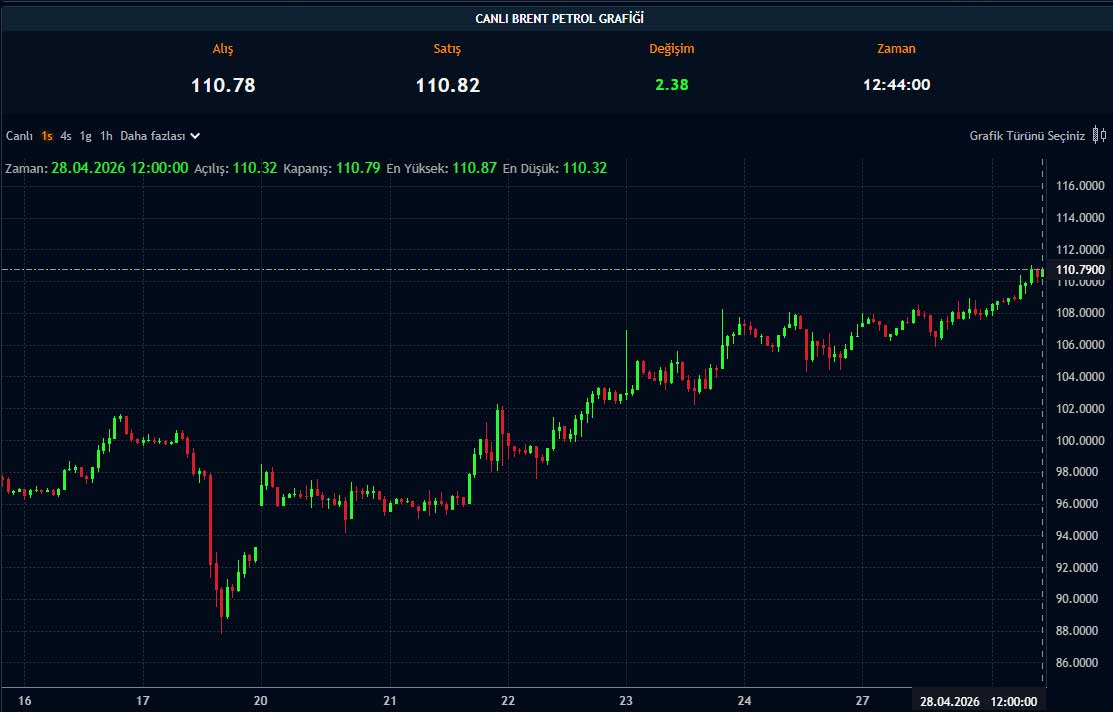Select the 1s timeframe

47,135
